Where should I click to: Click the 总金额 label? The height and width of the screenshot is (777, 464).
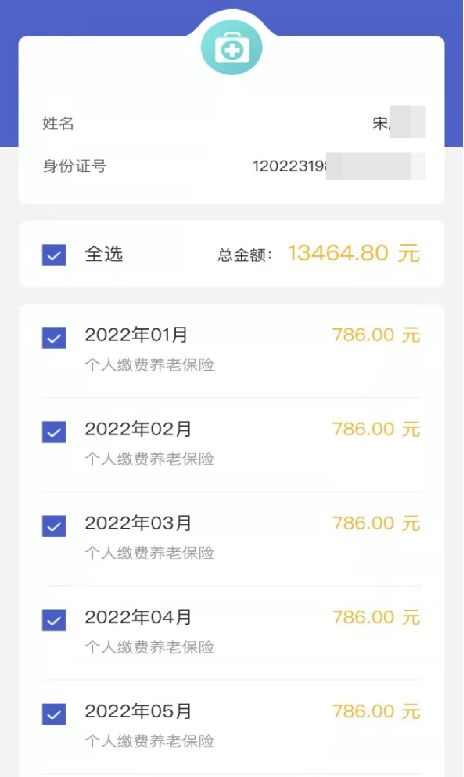[x=244, y=255]
